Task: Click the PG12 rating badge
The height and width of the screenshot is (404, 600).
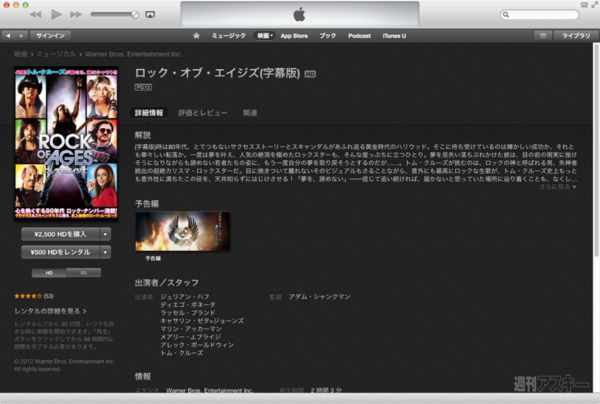Action: (143, 87)
